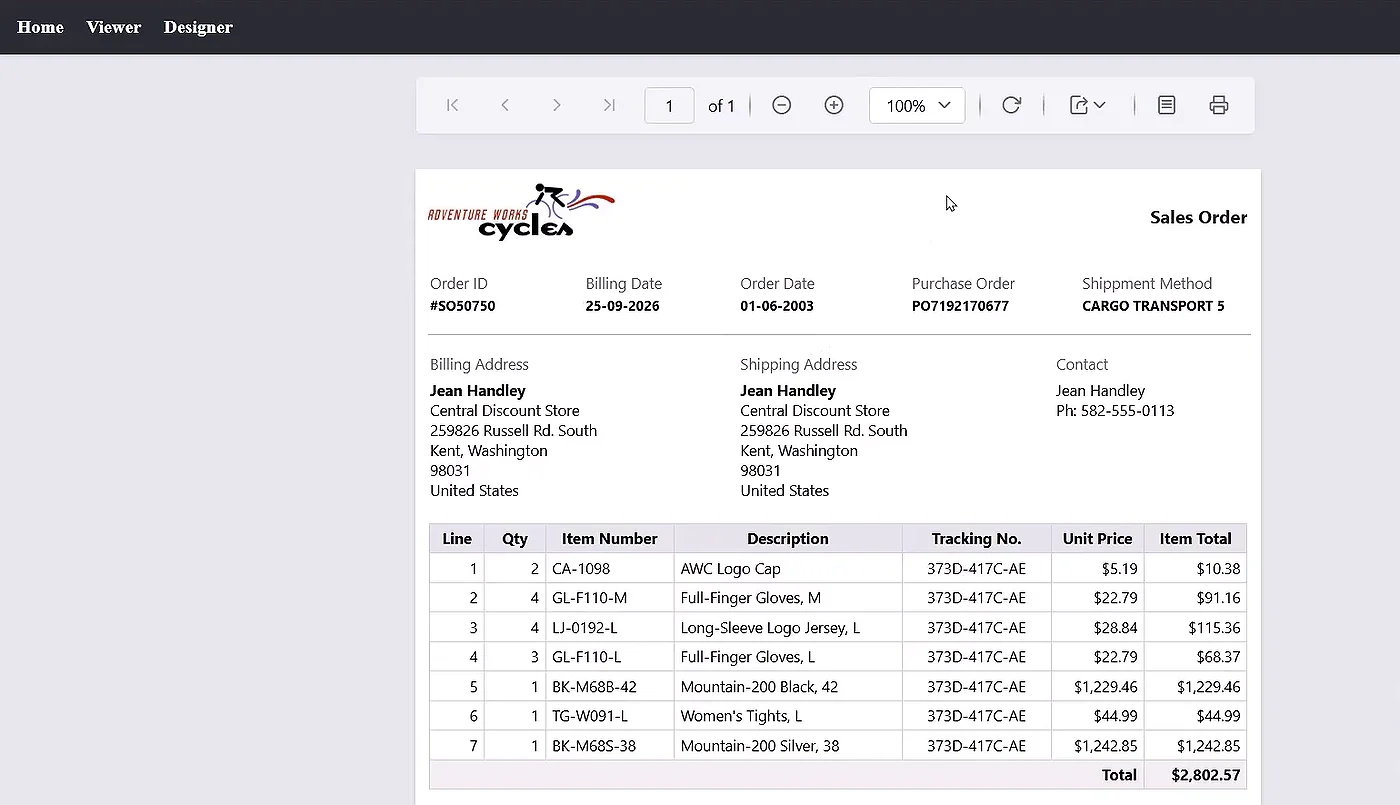The image size is (1400, 805).
Task: Click the Item Total column header
Action: point(1196,538)
